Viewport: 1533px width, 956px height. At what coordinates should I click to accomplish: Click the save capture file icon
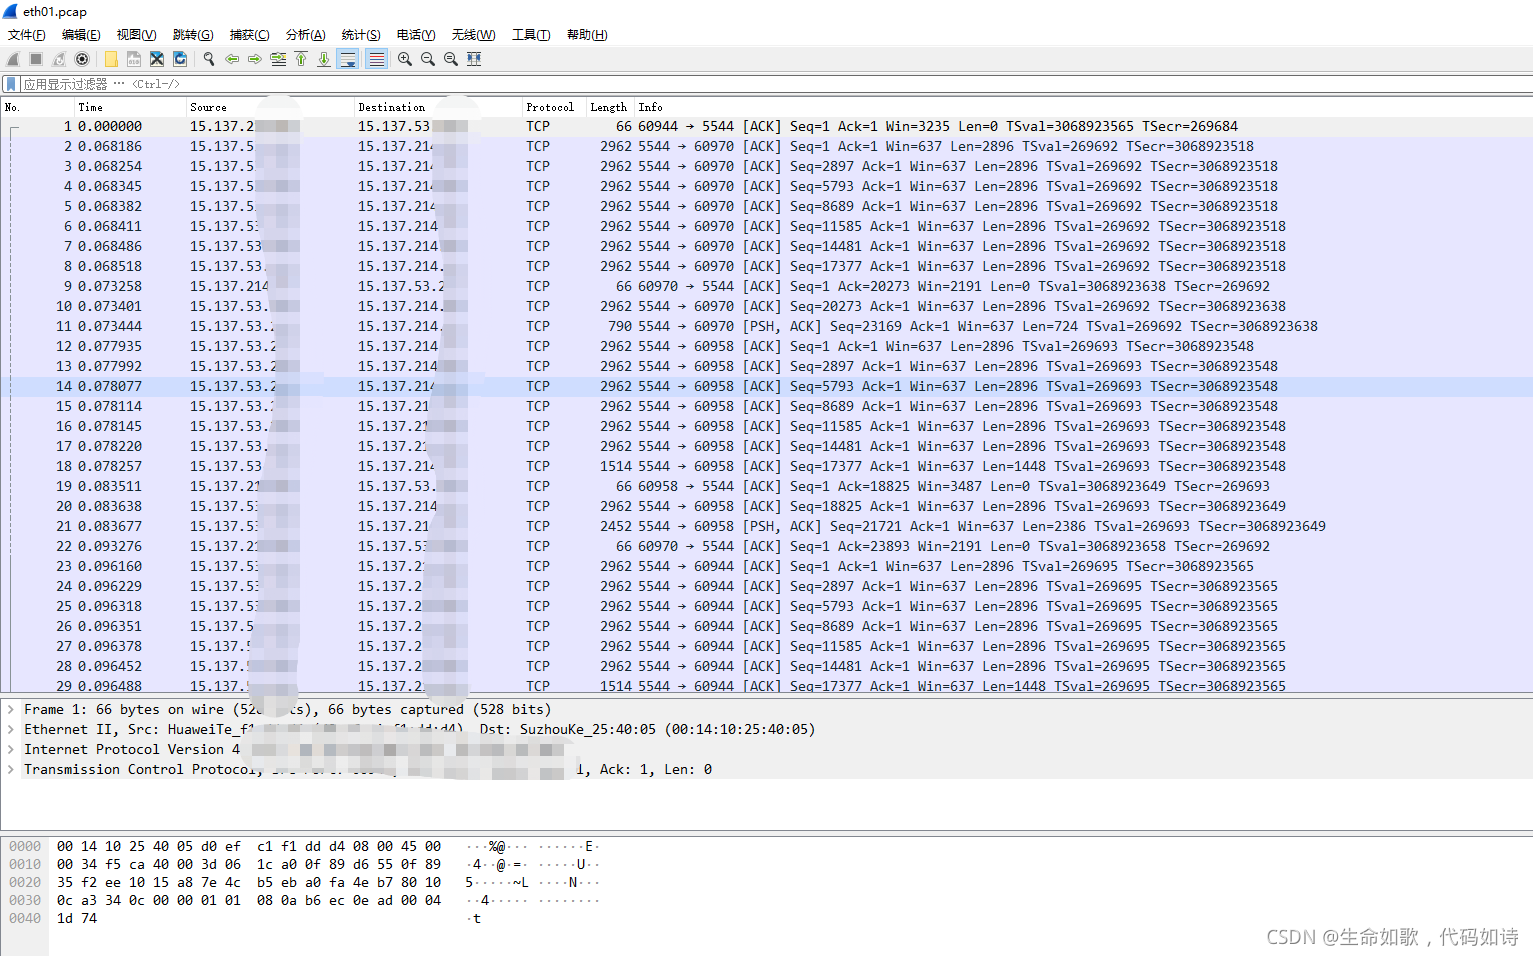point(134,59)
